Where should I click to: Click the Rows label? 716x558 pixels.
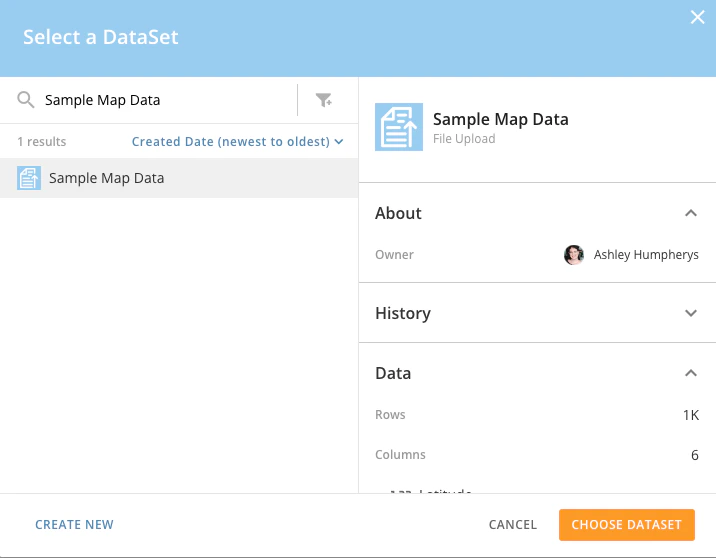(x=390, y=415)
